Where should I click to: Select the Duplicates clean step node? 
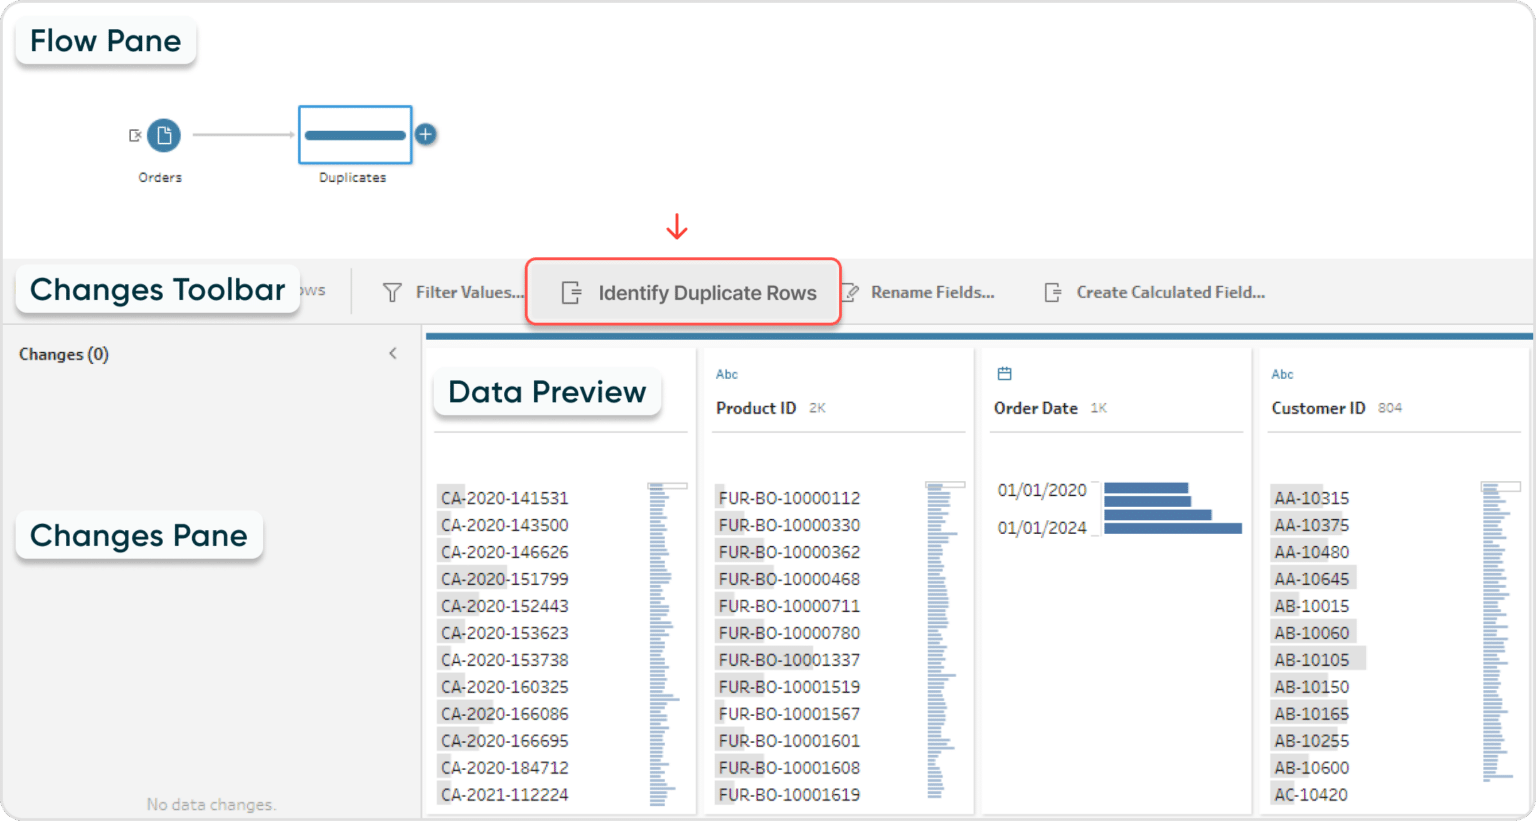[355, 135]
